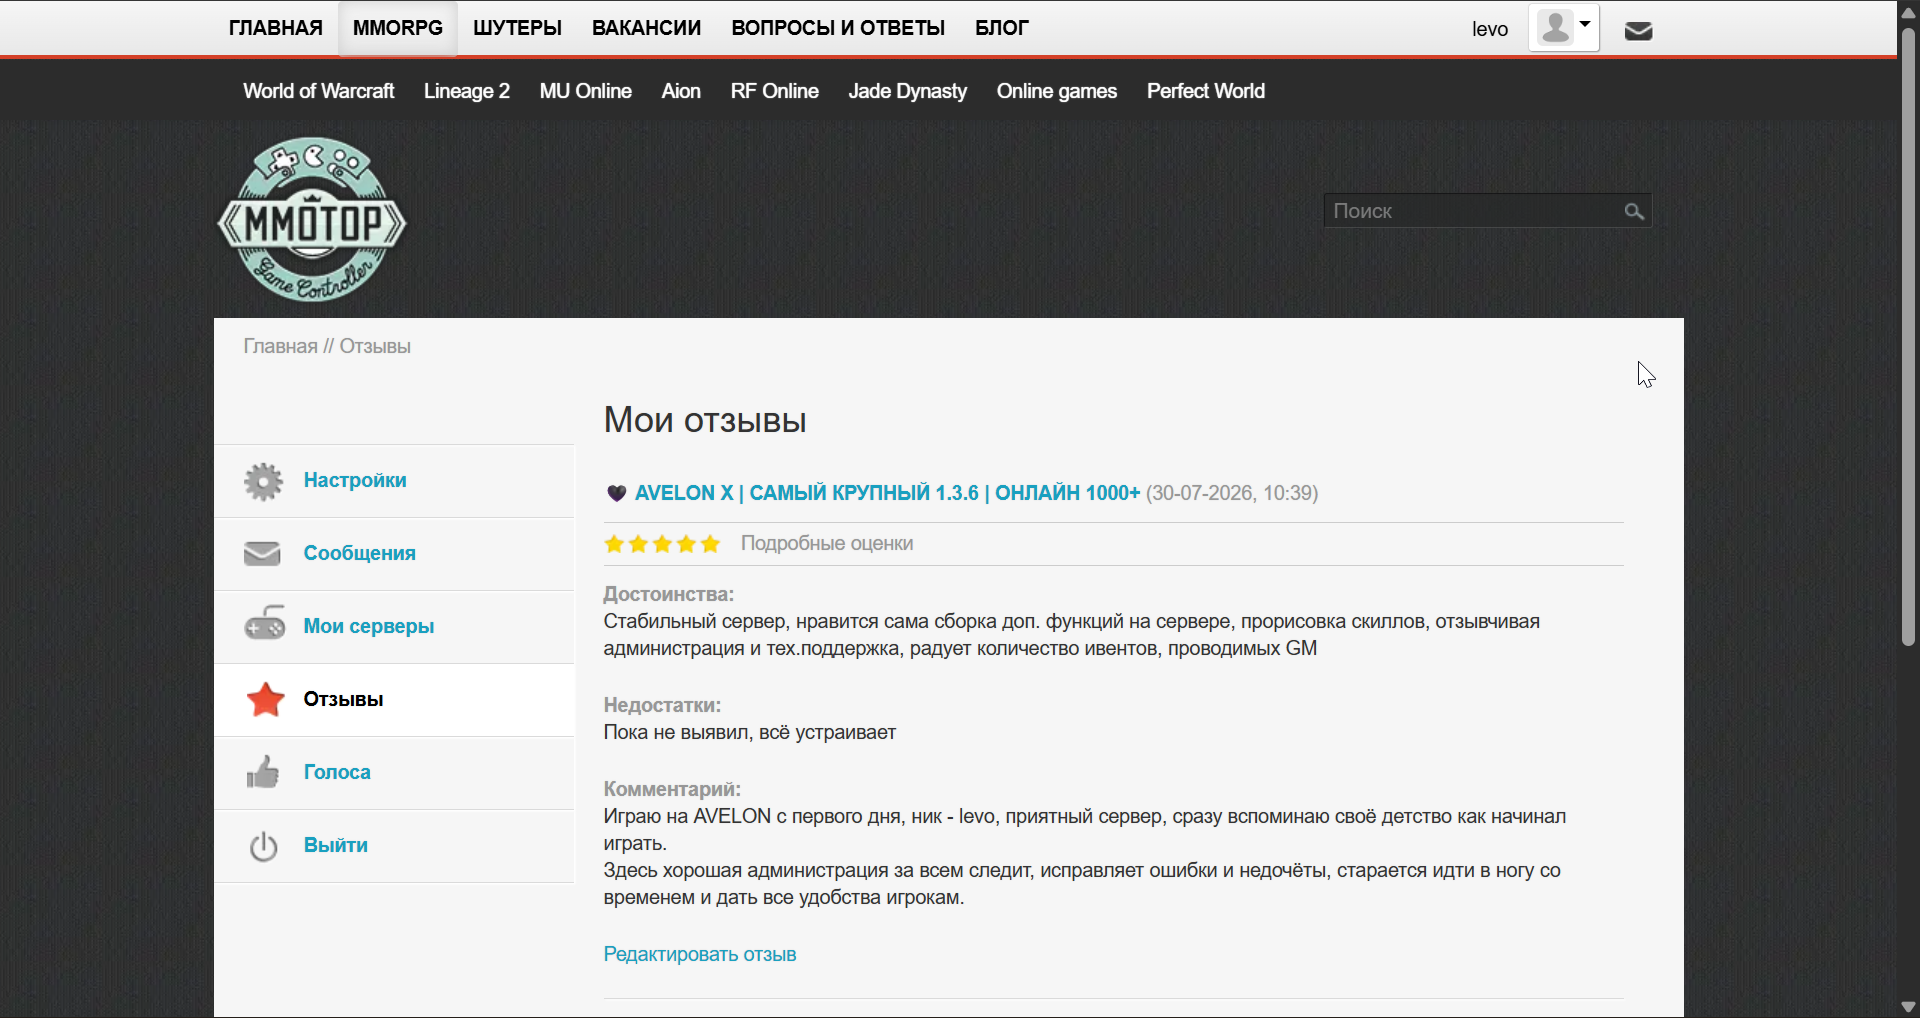Image resolution: width=1920 pixels, height=1018 pixels.
Task: Click the five-star rating of the review
Action: 662,544
